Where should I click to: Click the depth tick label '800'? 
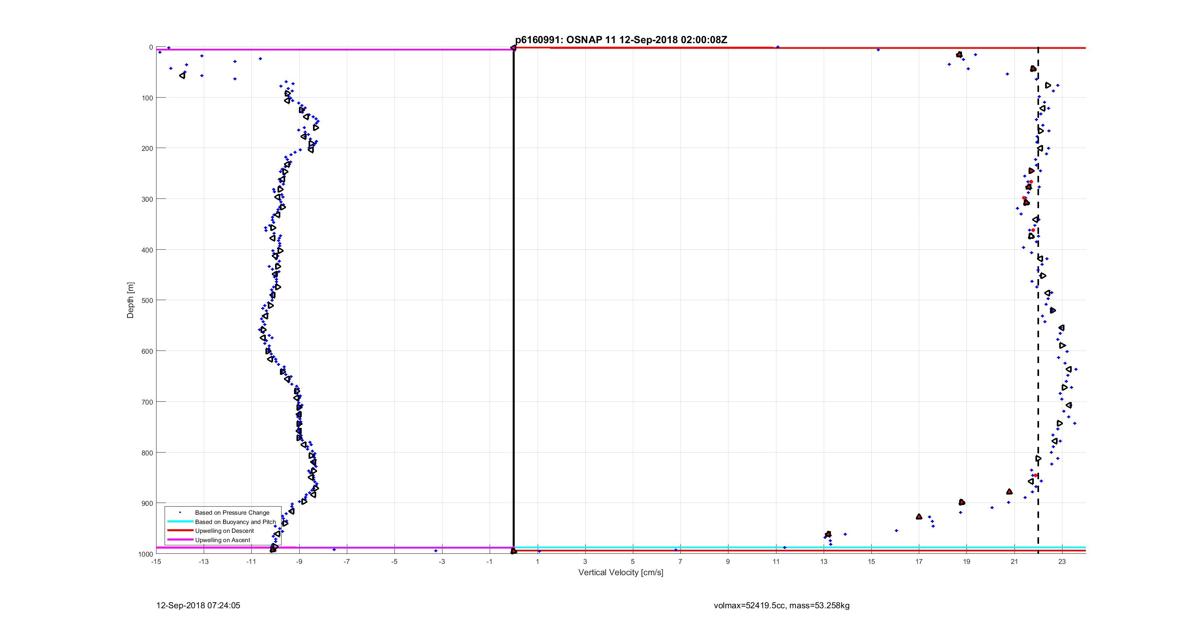click(x=146, y=453)
